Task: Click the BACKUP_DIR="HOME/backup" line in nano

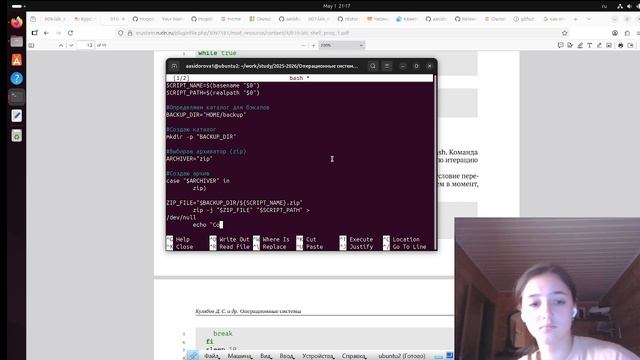Action: tap(206, 115)
